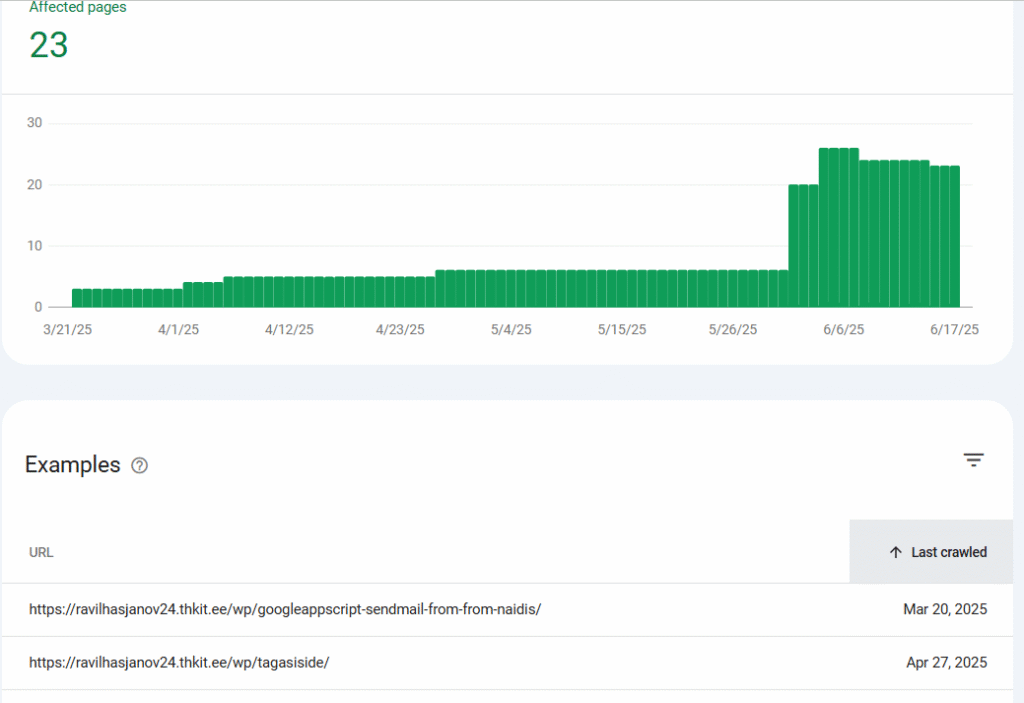
Task: Click the 5/4/25 axis date label
Action: click(511, 329)
